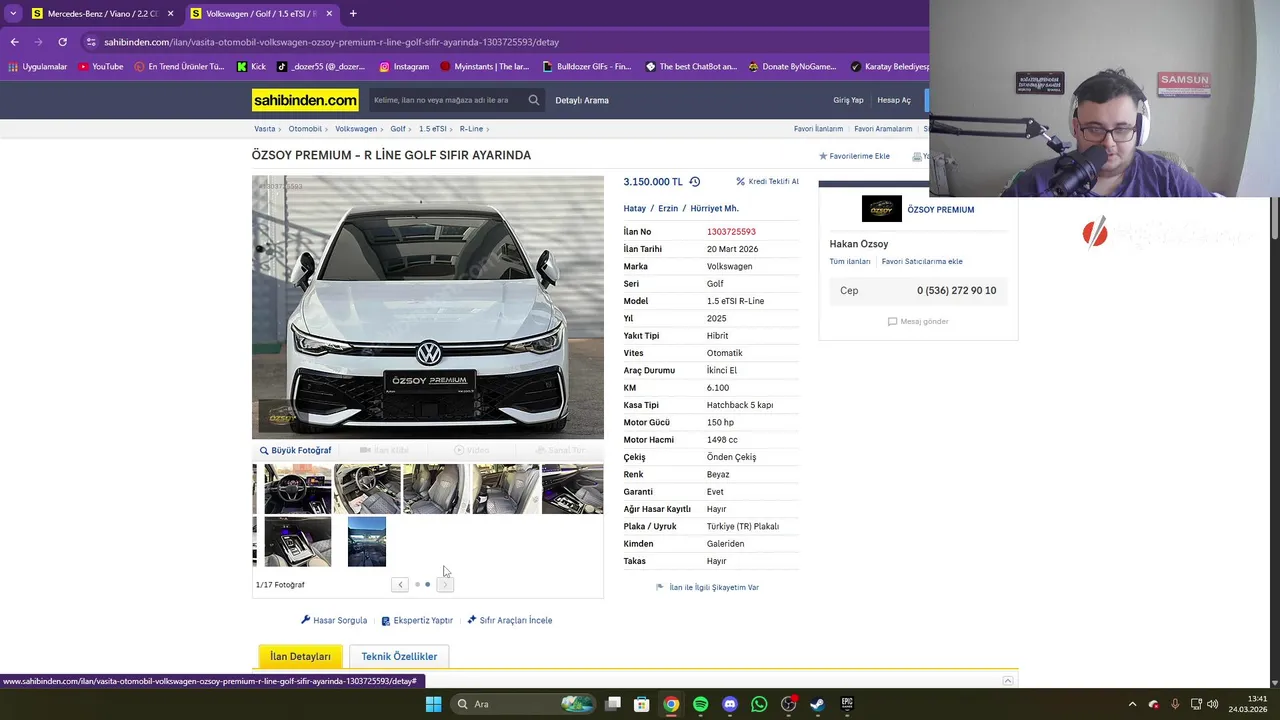Open Discord from the taskbar
The image size is (1280, 720).
coord(730,704)
